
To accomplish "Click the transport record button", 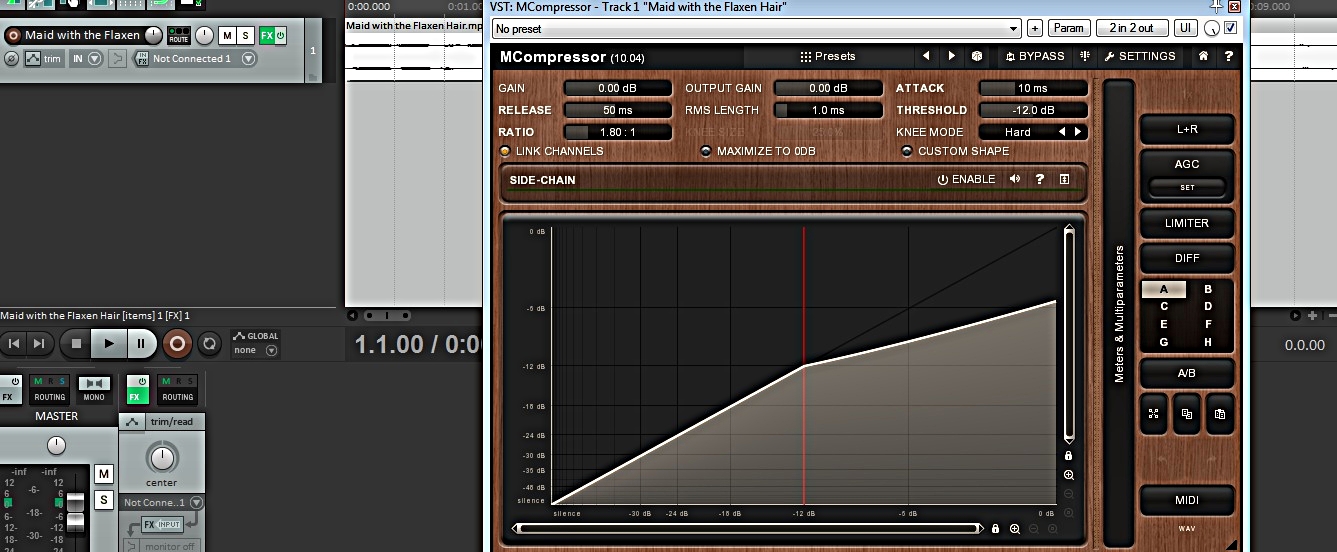I will coord(177,344).
